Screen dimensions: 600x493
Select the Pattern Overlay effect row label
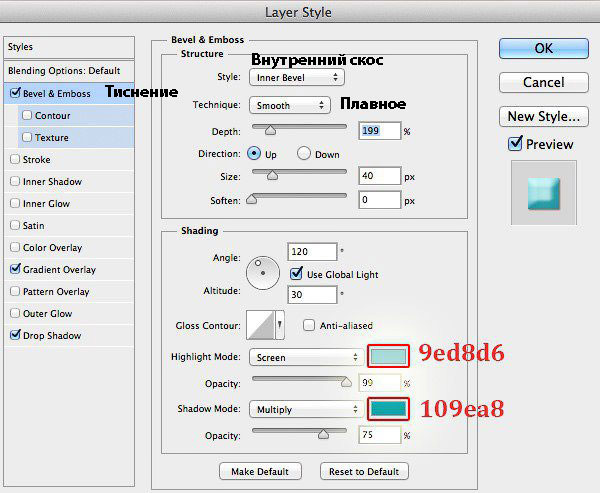(x=56, y=292)
